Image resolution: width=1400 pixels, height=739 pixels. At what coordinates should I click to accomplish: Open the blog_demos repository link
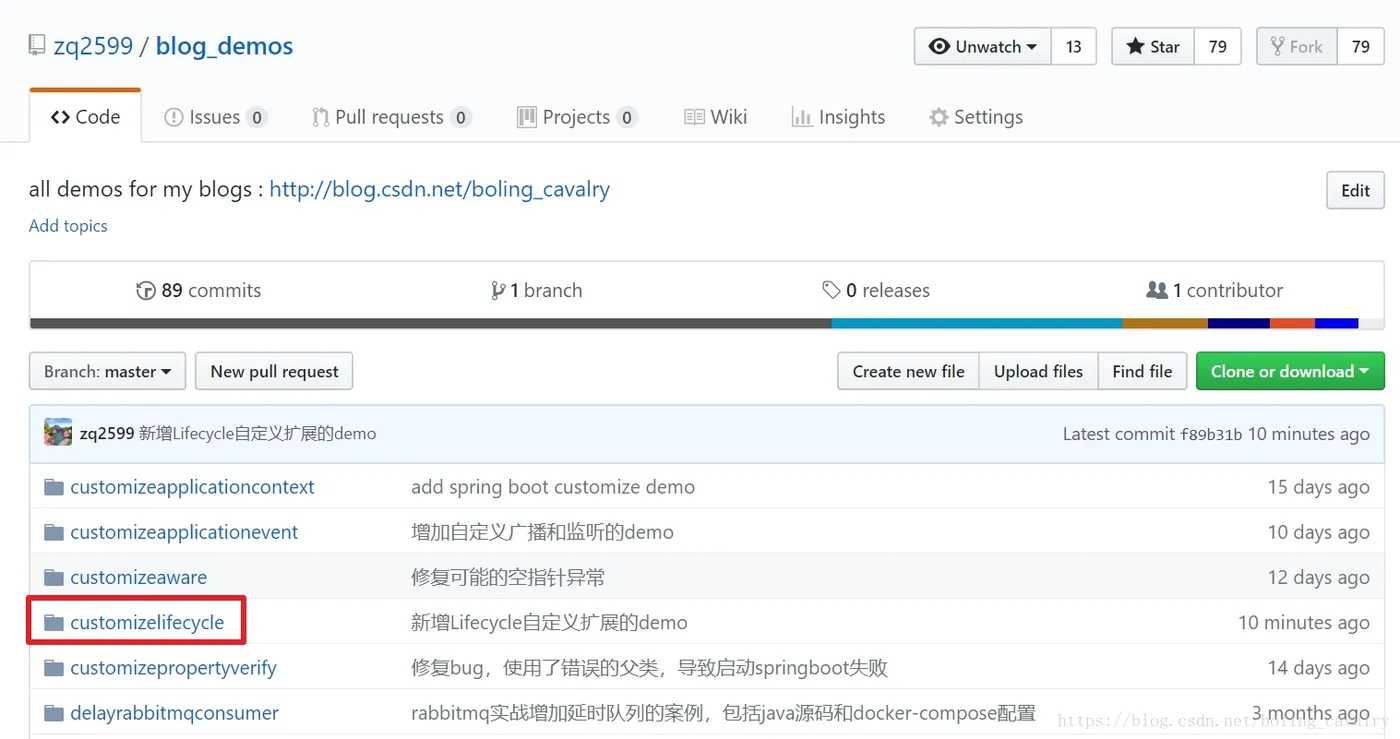coord(225,46)
